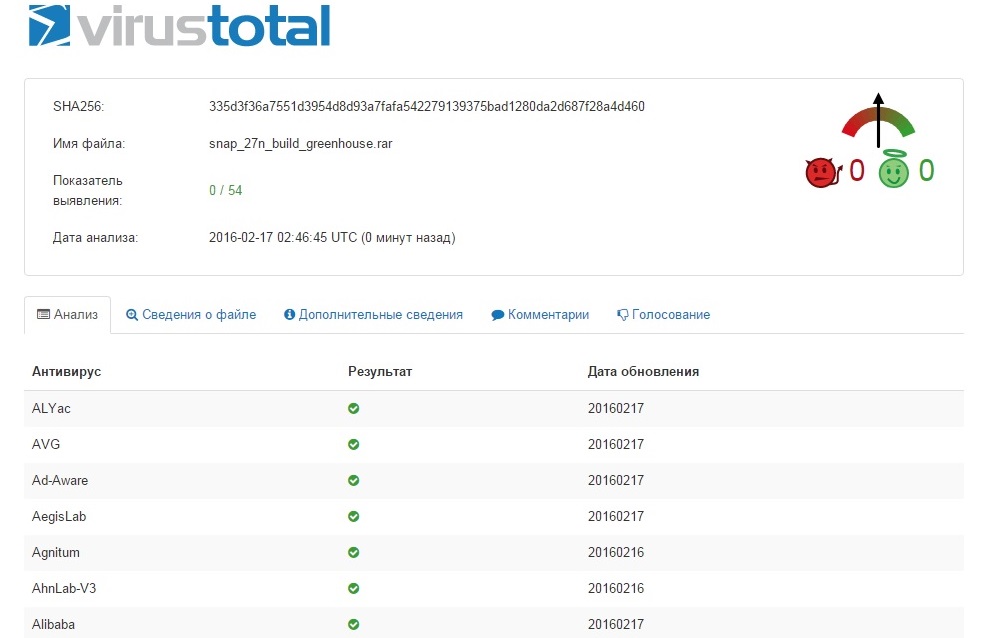Viewport: 988px width, 638px height.
Task: Click update date 20160216 in Agnitum row
Action: click(616, 552)
